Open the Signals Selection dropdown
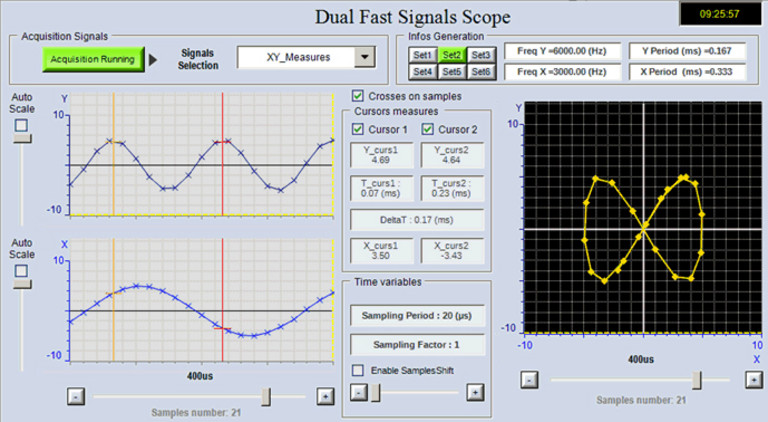The width and height of the screenshot is (768, 422). coord(363,58)
